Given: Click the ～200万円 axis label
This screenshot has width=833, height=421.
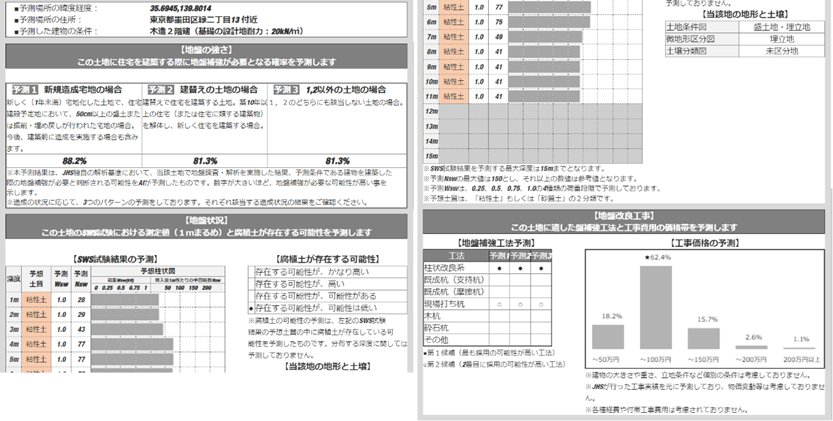Looking at the screenshot, I should pos(752,359).
